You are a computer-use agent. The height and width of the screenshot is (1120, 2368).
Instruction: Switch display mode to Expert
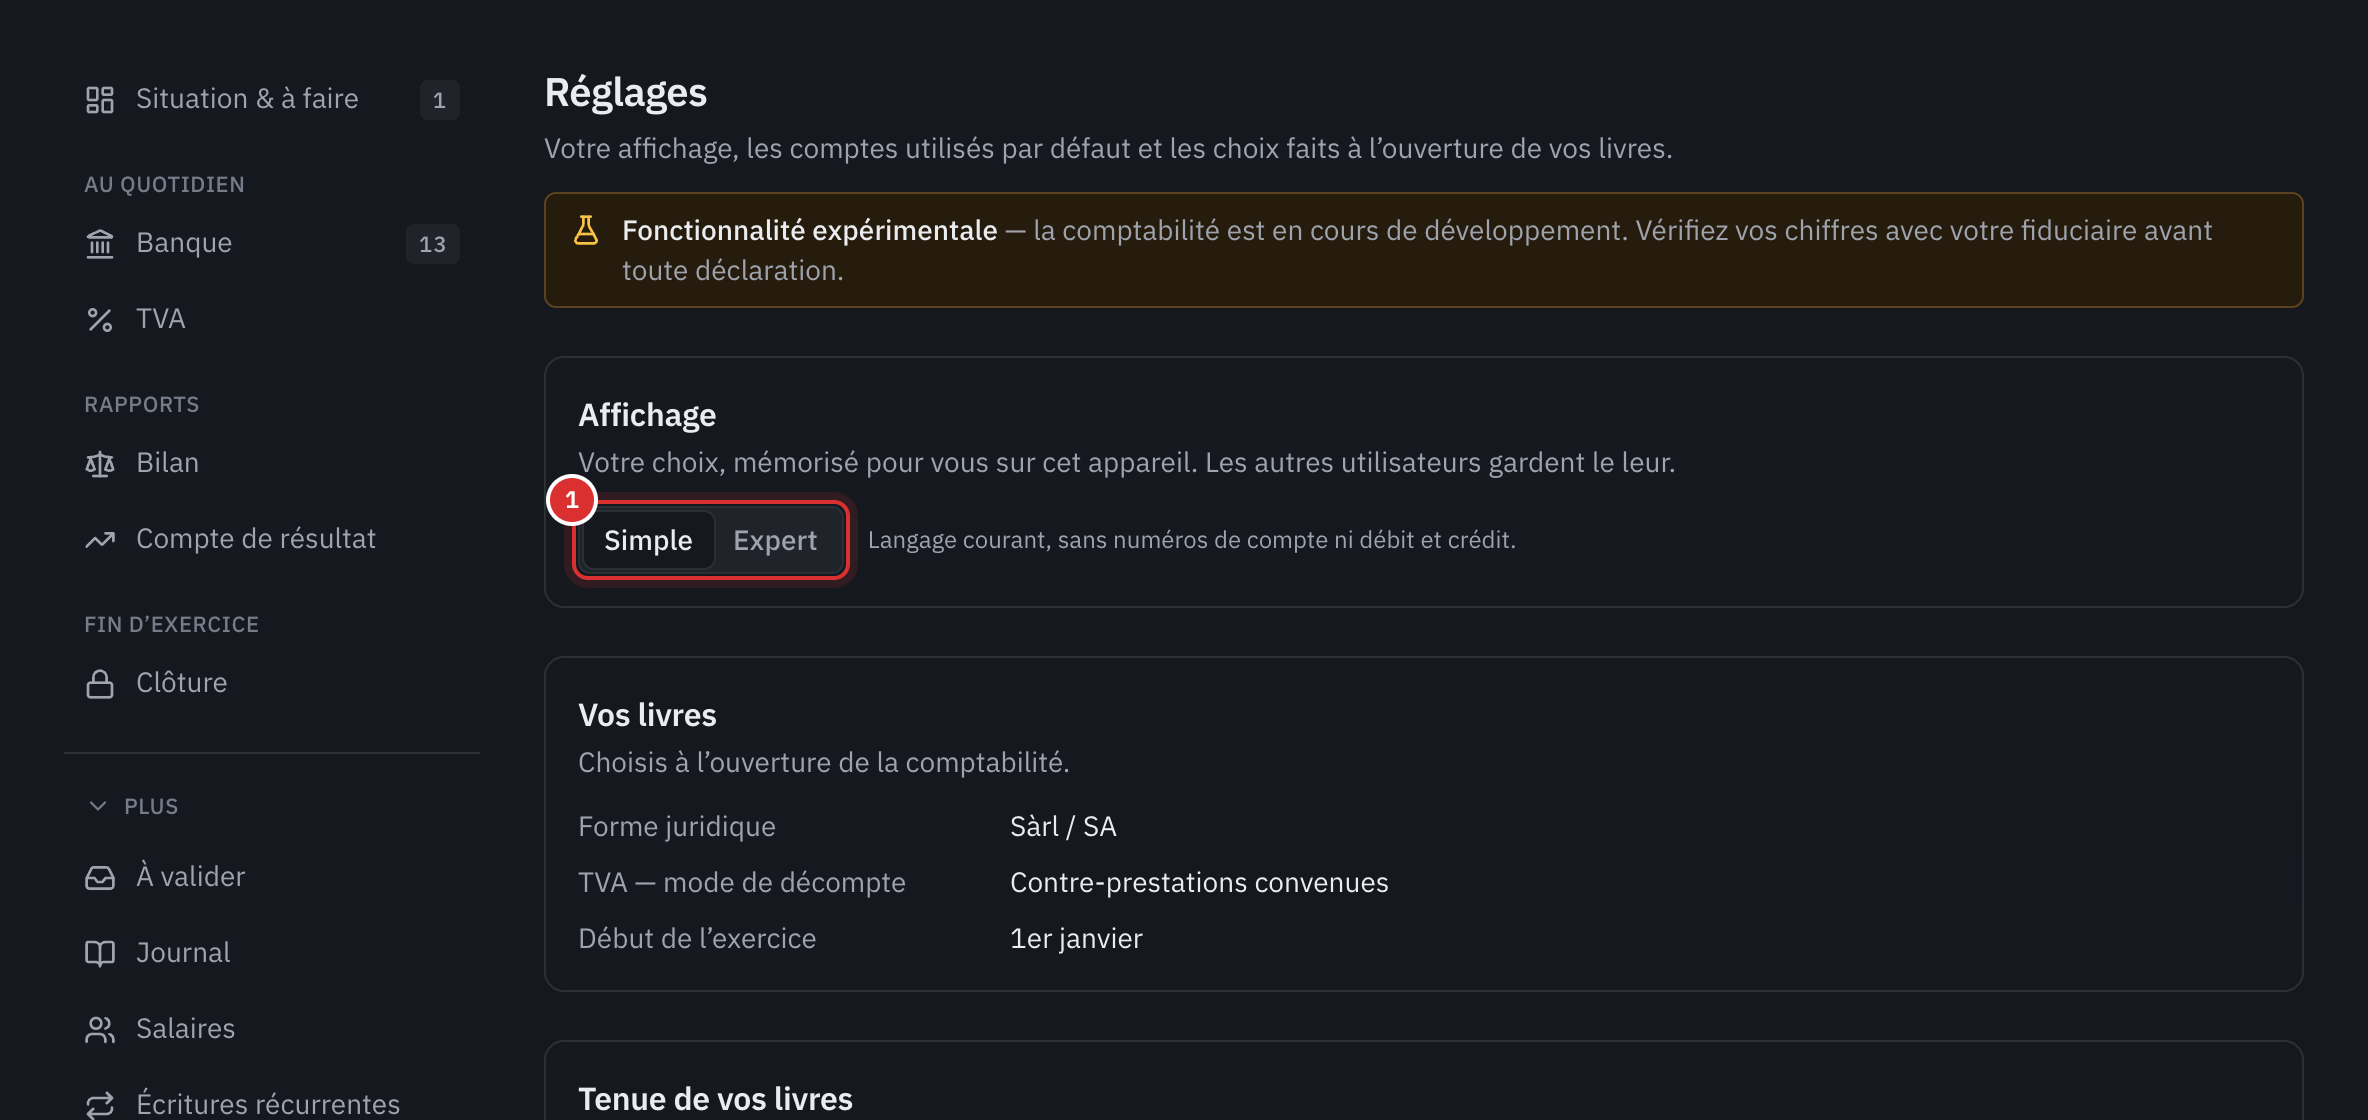(x=775, y=540)
